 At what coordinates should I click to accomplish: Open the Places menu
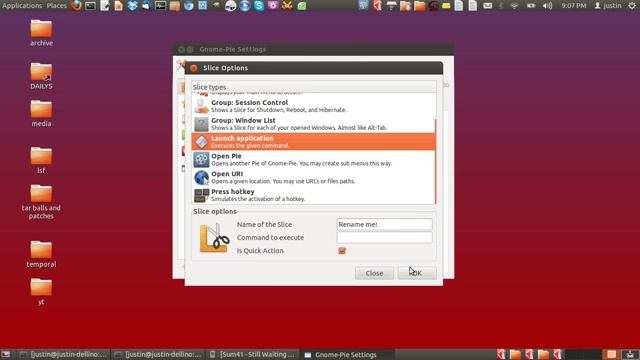click(56, 6)
